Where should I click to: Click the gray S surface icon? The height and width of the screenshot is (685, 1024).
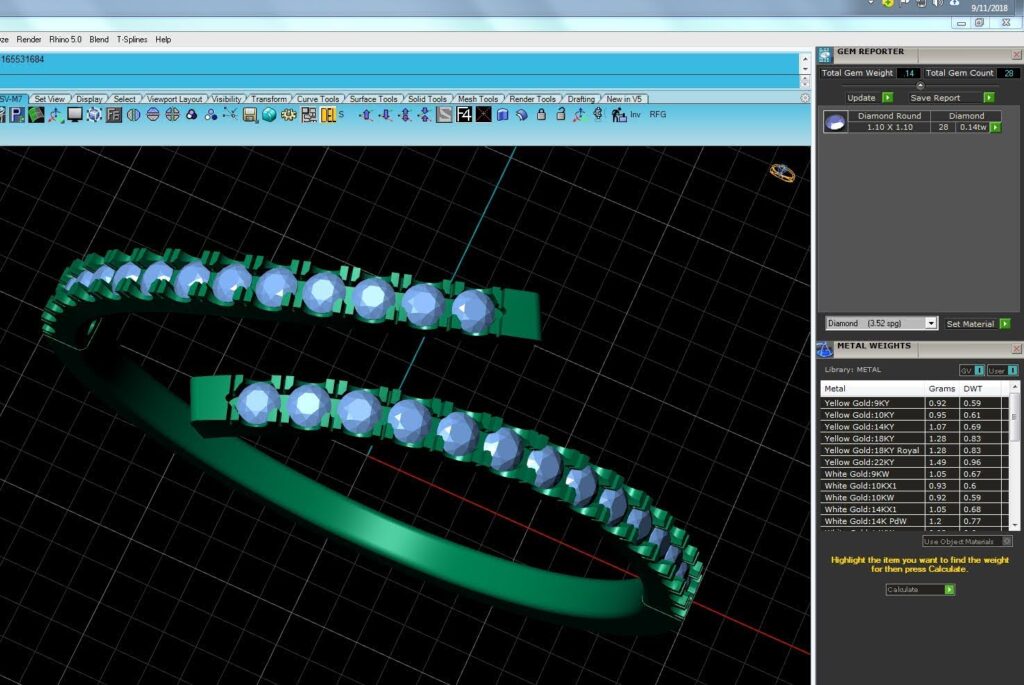[444, 115]
